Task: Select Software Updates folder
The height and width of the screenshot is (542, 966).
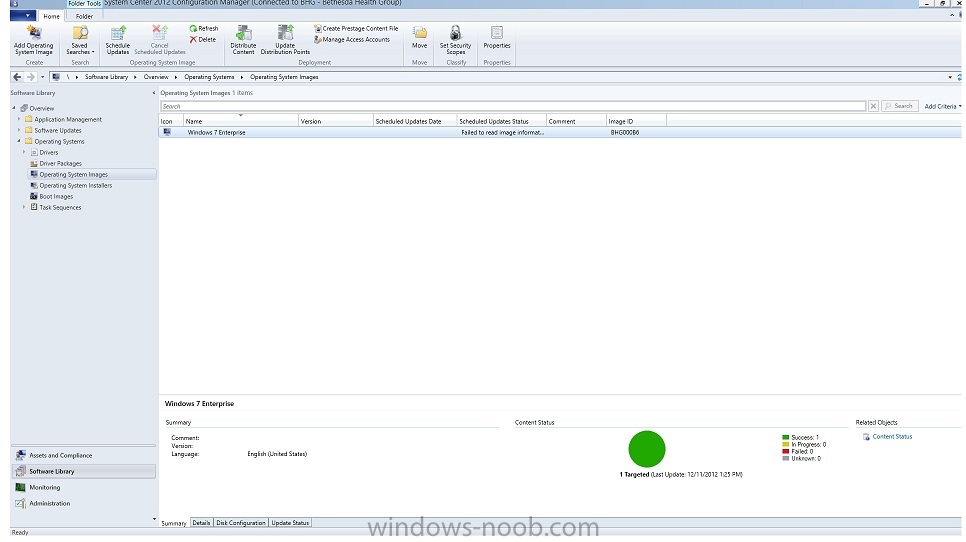Action: (x=58, y=131)
